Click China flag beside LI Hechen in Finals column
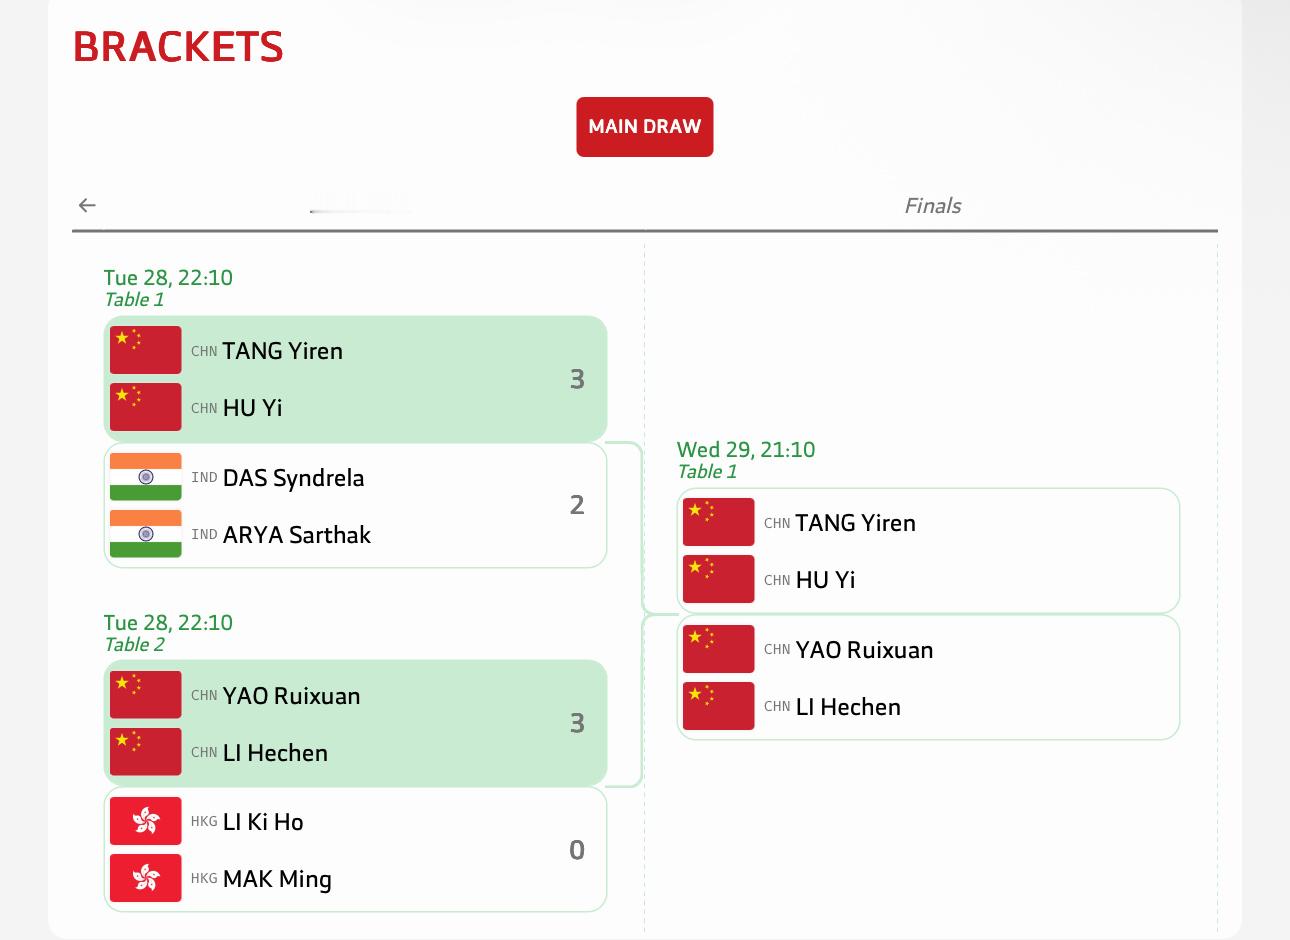This screenshot has width=1290, height=940. tap(718, 706)
